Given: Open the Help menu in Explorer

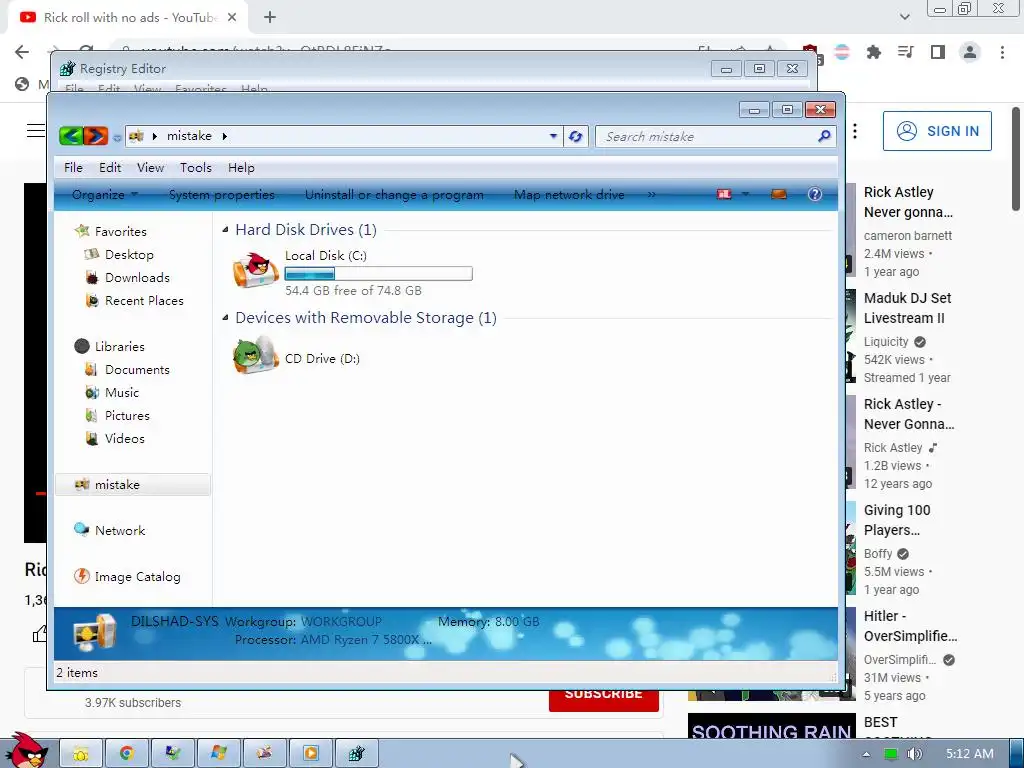Looking at the screenshot, I should [241, 168].
